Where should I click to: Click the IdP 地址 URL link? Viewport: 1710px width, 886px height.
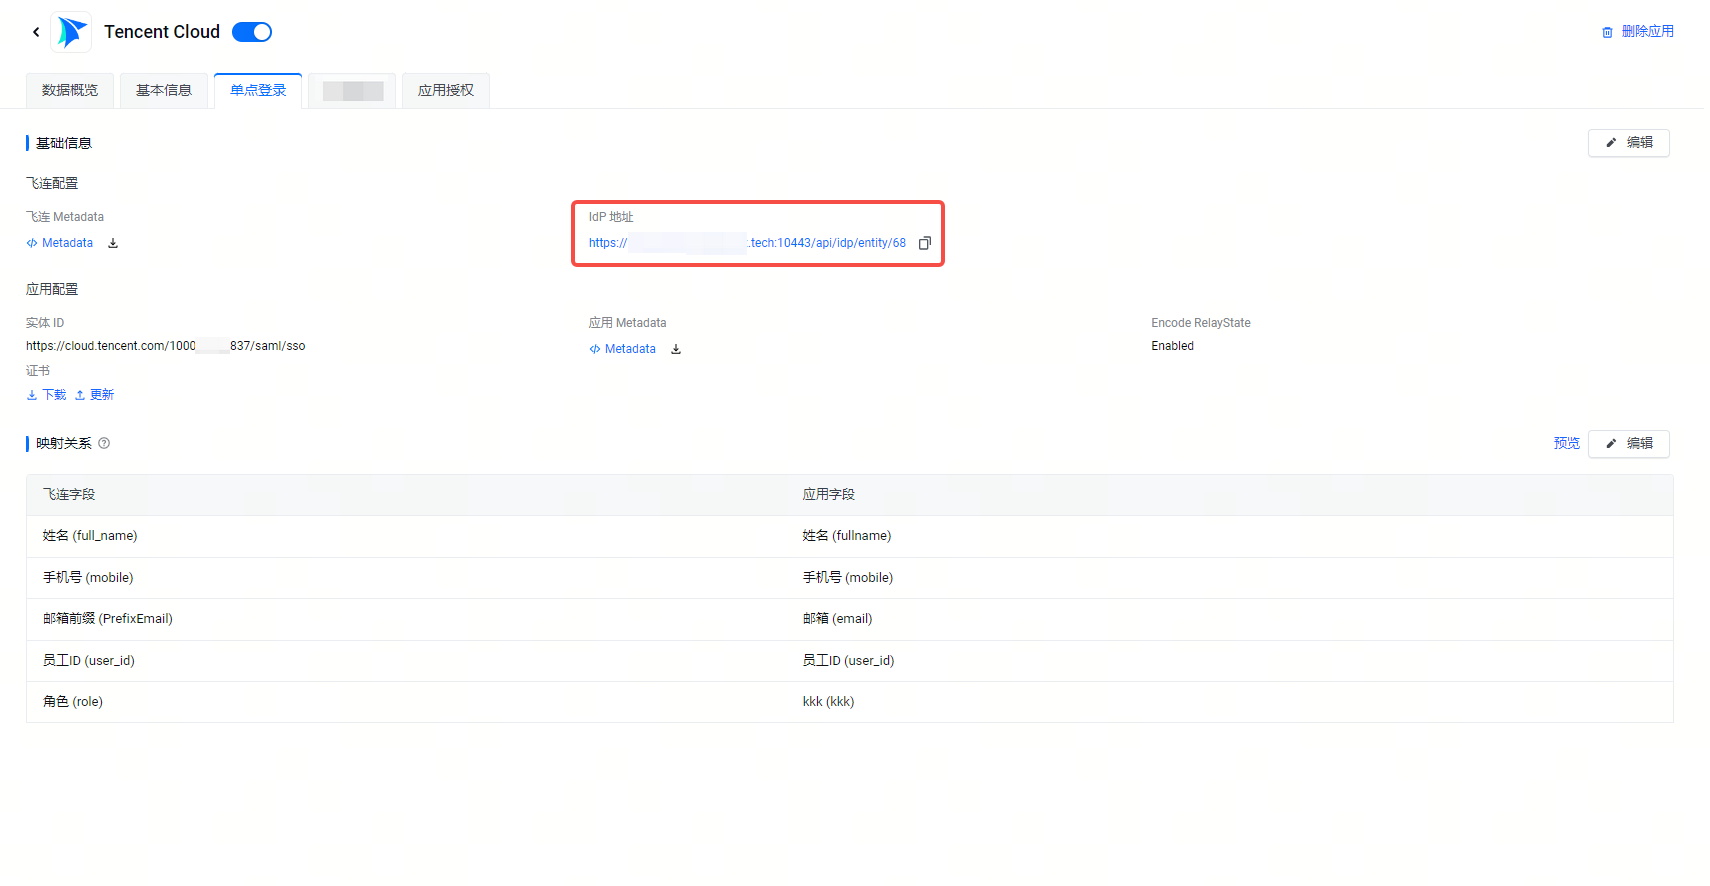[747, 243]
